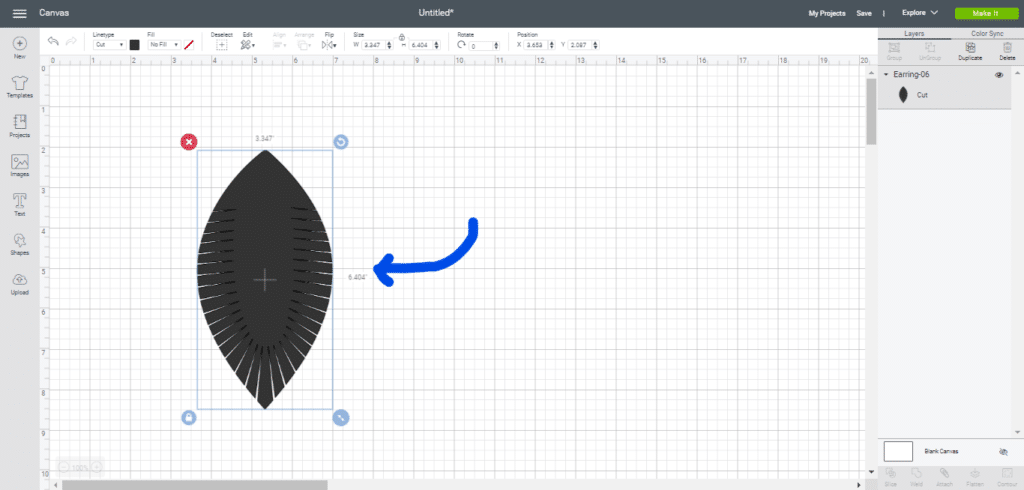Open the Fill dropdown

point(163,45)
